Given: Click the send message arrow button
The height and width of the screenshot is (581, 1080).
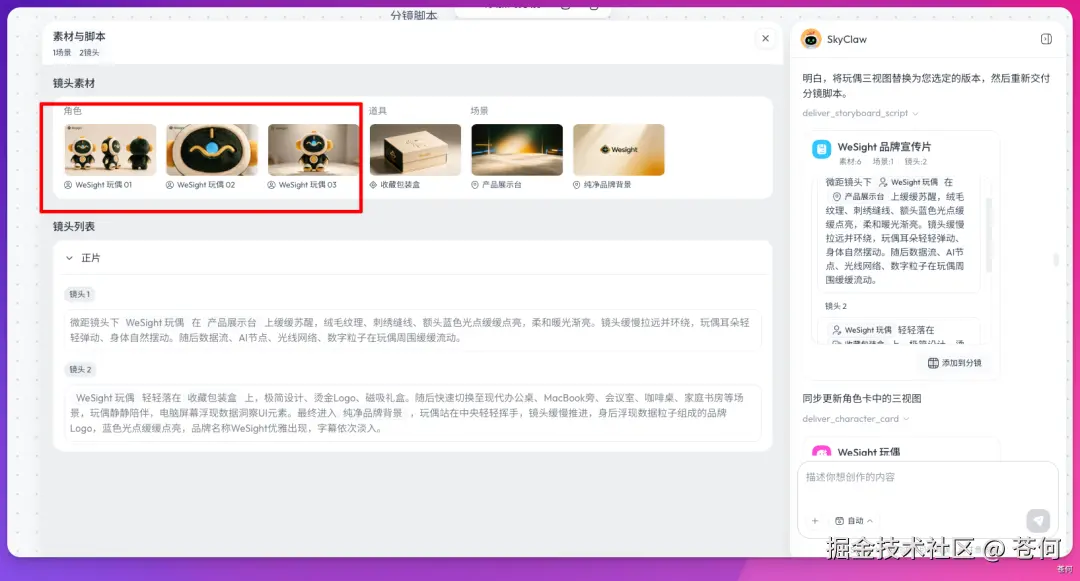Looking at the screenshot, I should [1038, 520].
